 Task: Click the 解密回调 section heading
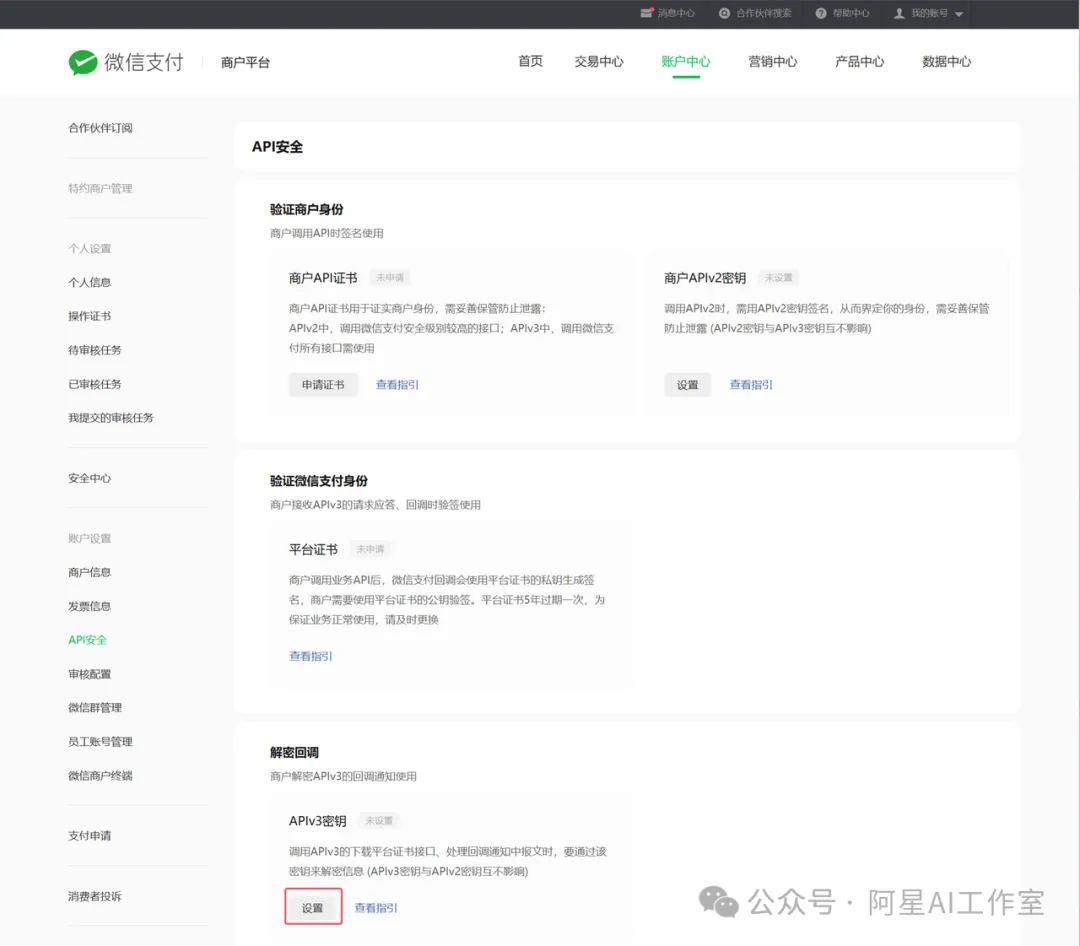tap(294, 752)
